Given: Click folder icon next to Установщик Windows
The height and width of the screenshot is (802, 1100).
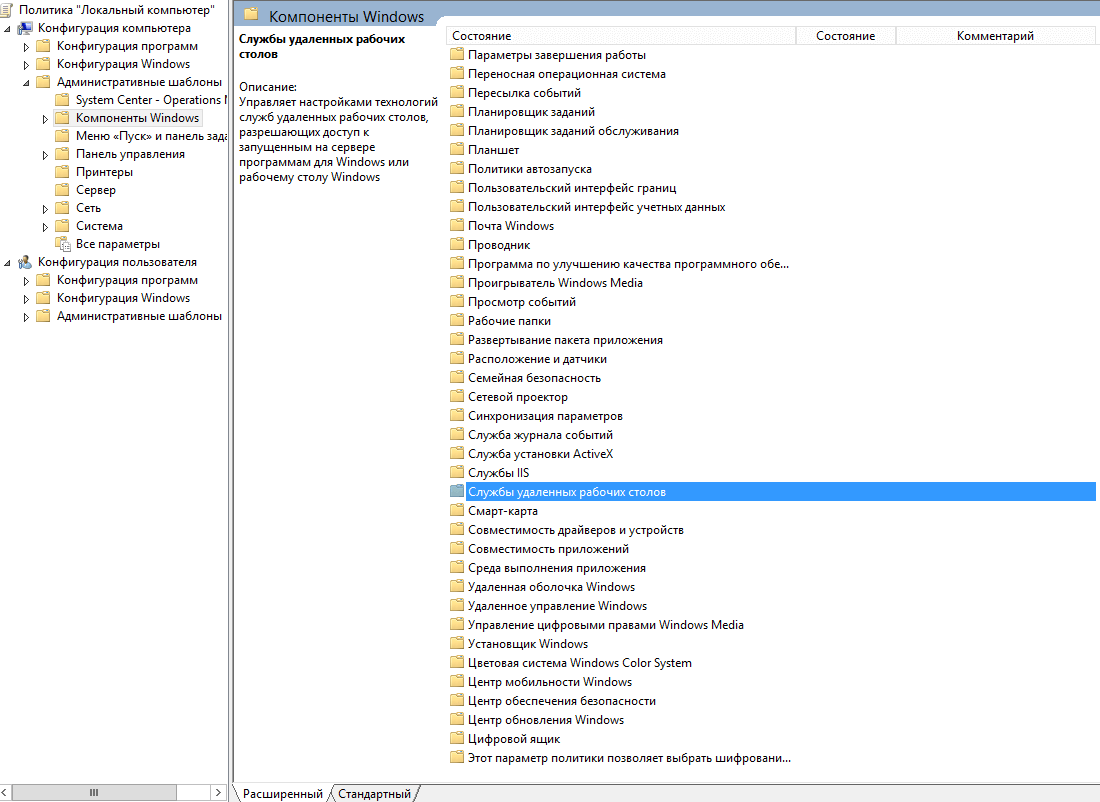Looking at the screenshot, I should coord(457,643).
